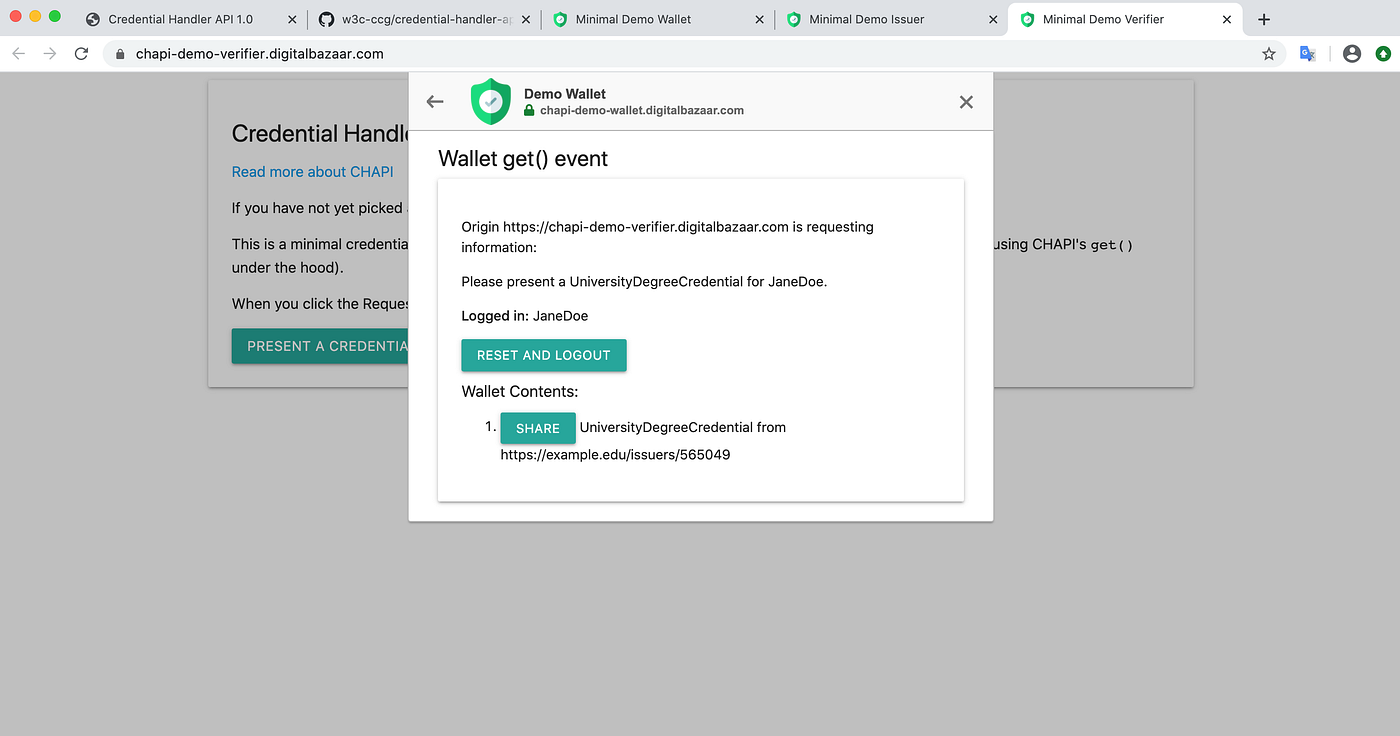Close the Minimal Demo Issuer tab
This screenshot has width=1400, height=736.
click(x=993, y=19)
